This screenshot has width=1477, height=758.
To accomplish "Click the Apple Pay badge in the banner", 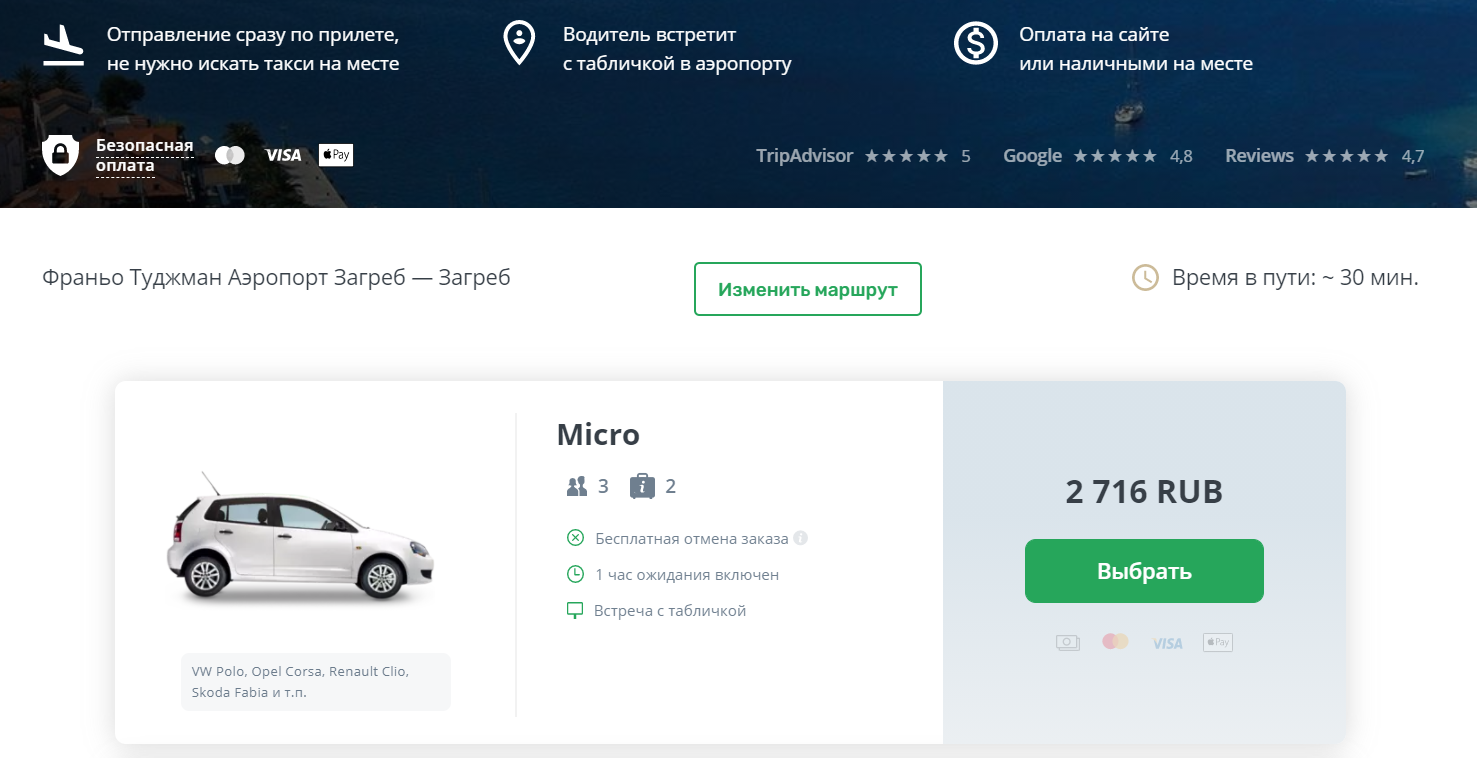I will tap(336, 155).
